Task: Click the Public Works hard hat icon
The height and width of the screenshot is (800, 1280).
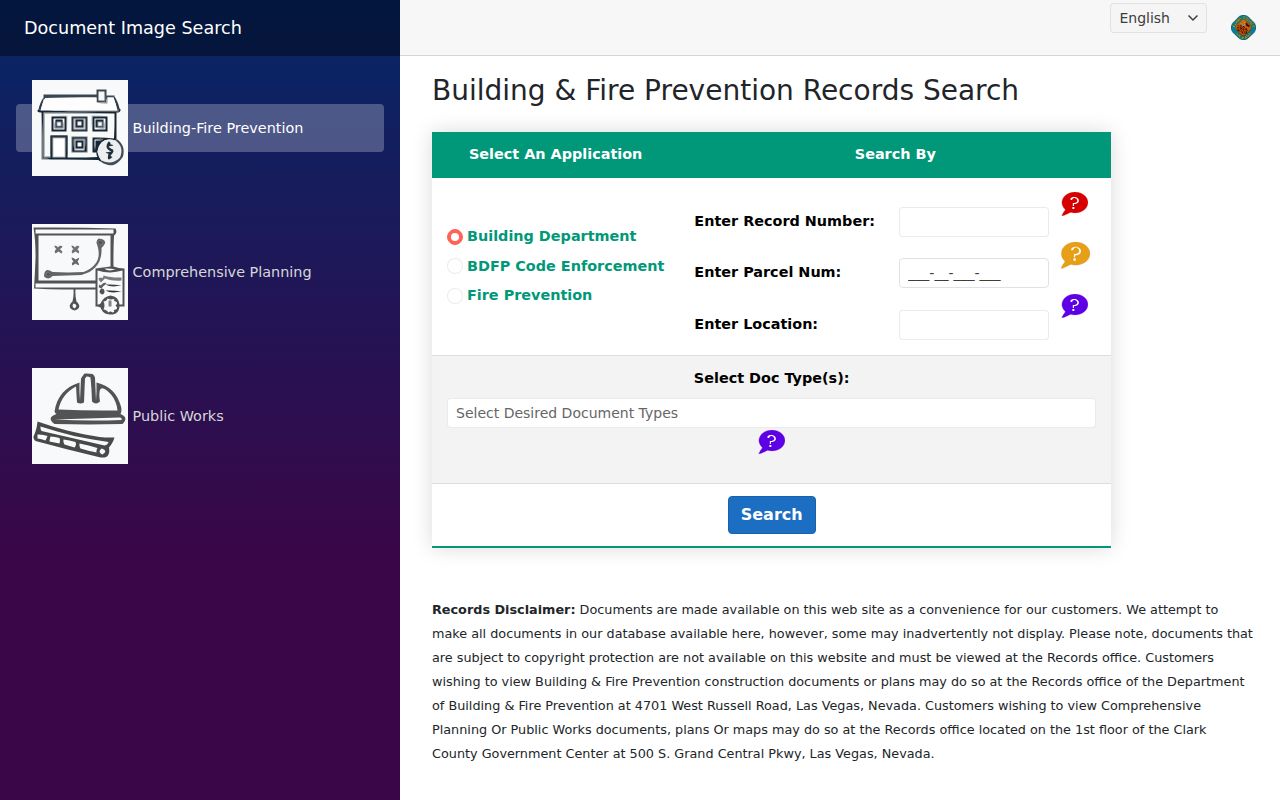Action: (80, 416)
